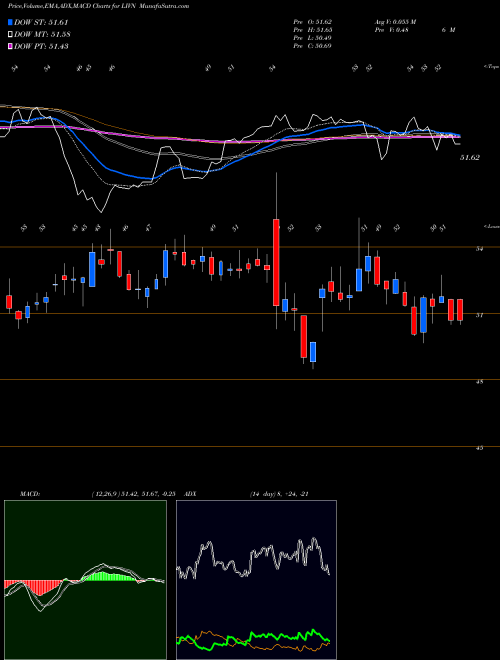This screenshot has height=660, width=500.
Task: Open the dark blue ADX indicator panel
Action: pos(256,580)
